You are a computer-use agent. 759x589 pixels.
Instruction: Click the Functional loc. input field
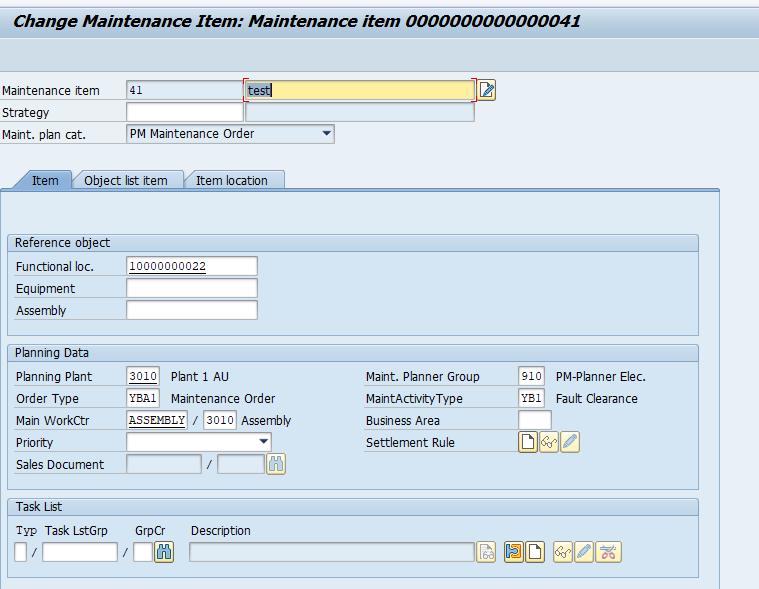tap(192, 266)
